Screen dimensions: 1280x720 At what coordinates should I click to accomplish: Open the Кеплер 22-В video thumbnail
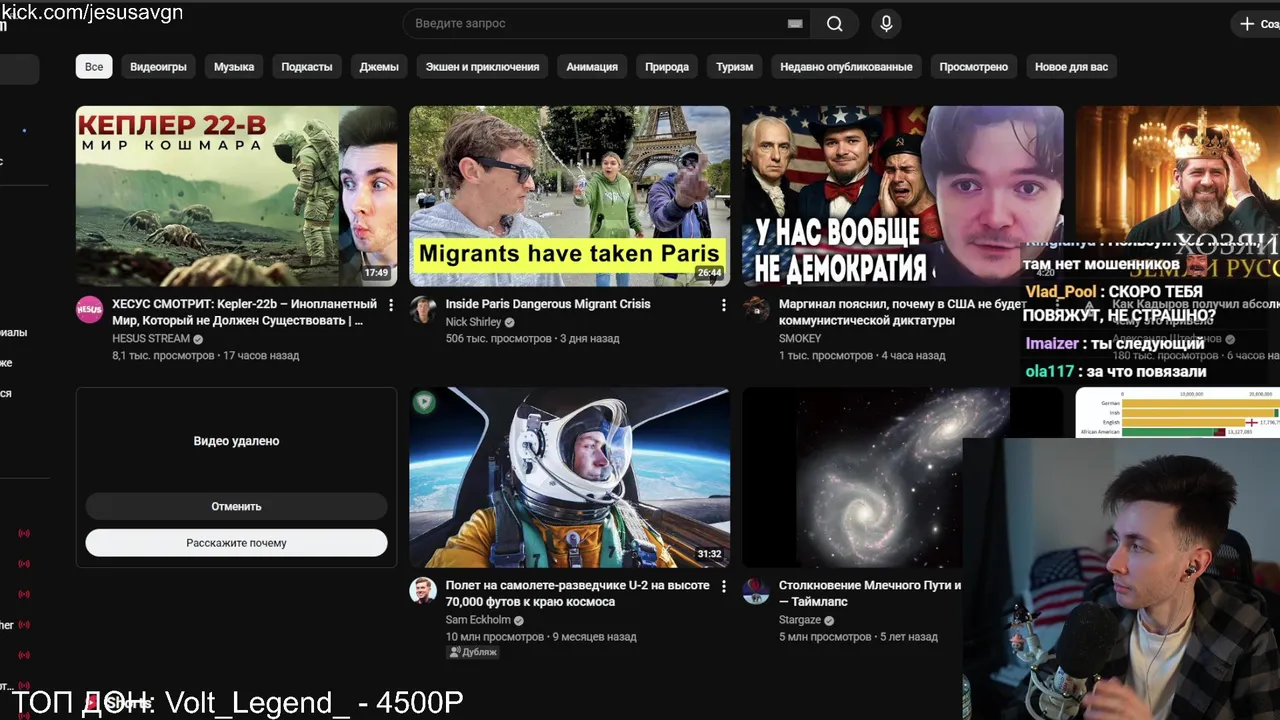(236, 196)
